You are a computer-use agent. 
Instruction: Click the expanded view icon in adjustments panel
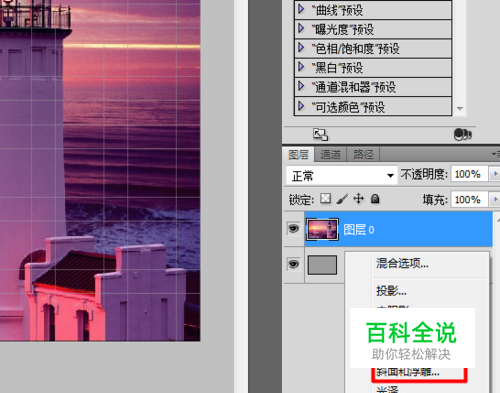320,134
